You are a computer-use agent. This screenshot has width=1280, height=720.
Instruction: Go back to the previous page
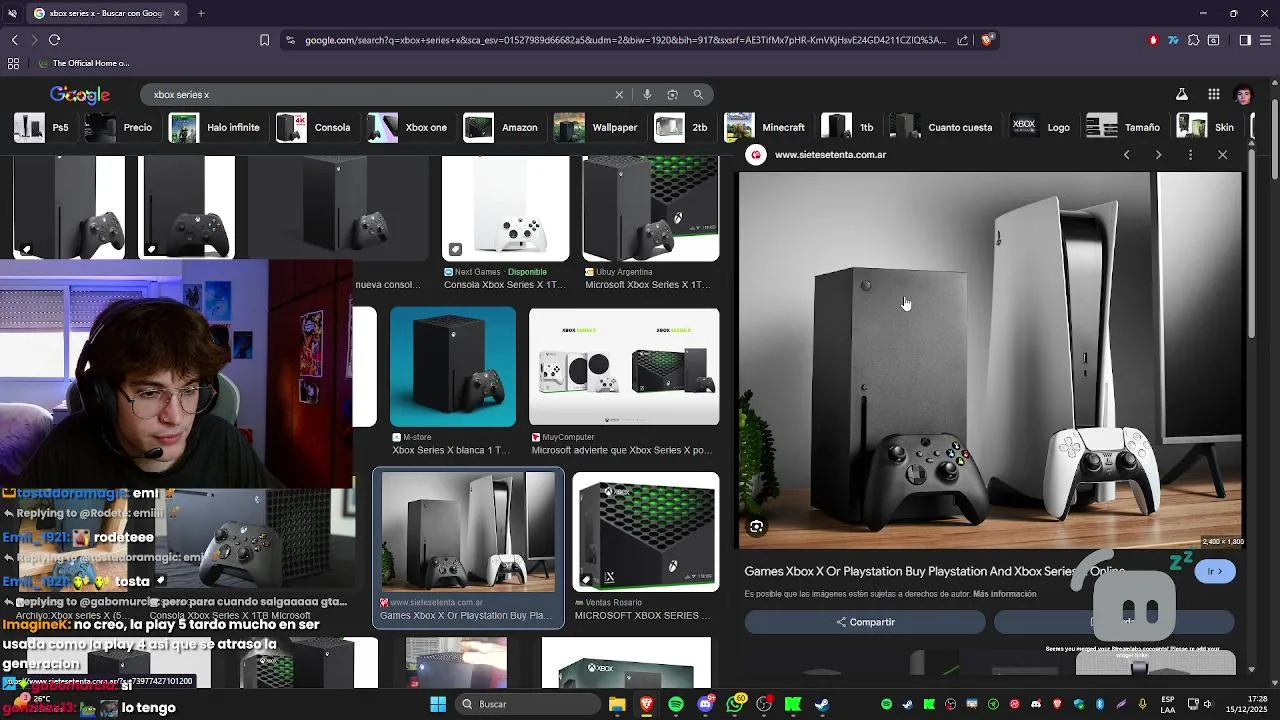click(15, 40)
